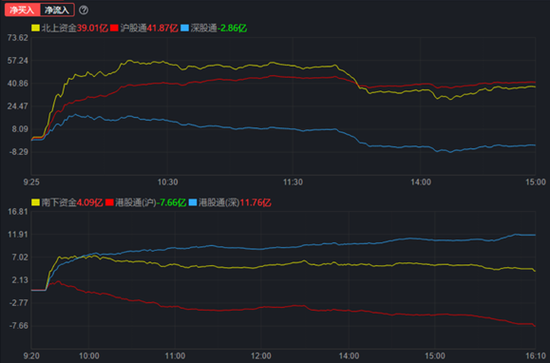Toggle the 港股通(深) series label
The height and width of the screenshot is (363, 550).
pyautogui.click(x=219, y=202)
